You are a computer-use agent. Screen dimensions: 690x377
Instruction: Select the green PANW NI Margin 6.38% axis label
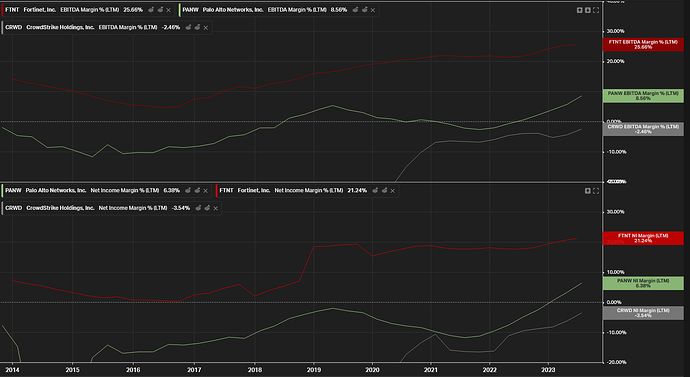tap(643, 283)
